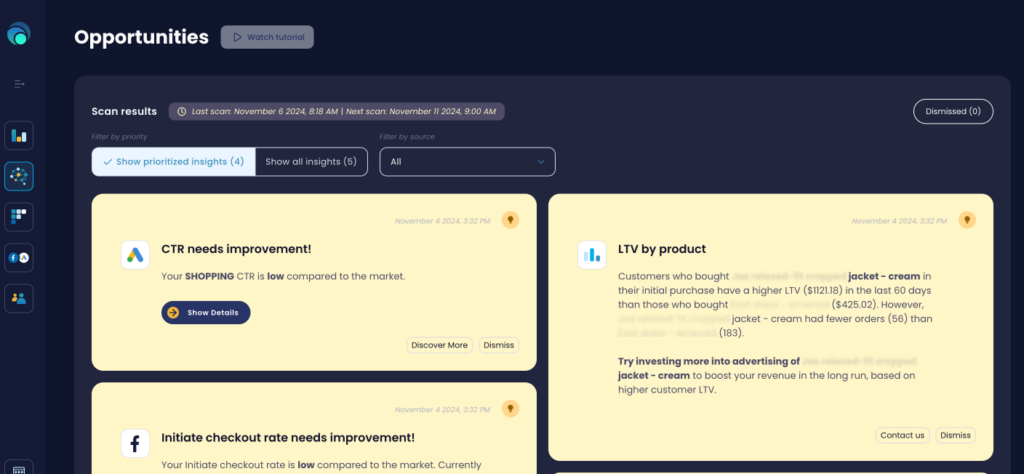Click the Last scan timestamp badge
The width and height of the screenshot is (1024, 474).
point(336,112)
